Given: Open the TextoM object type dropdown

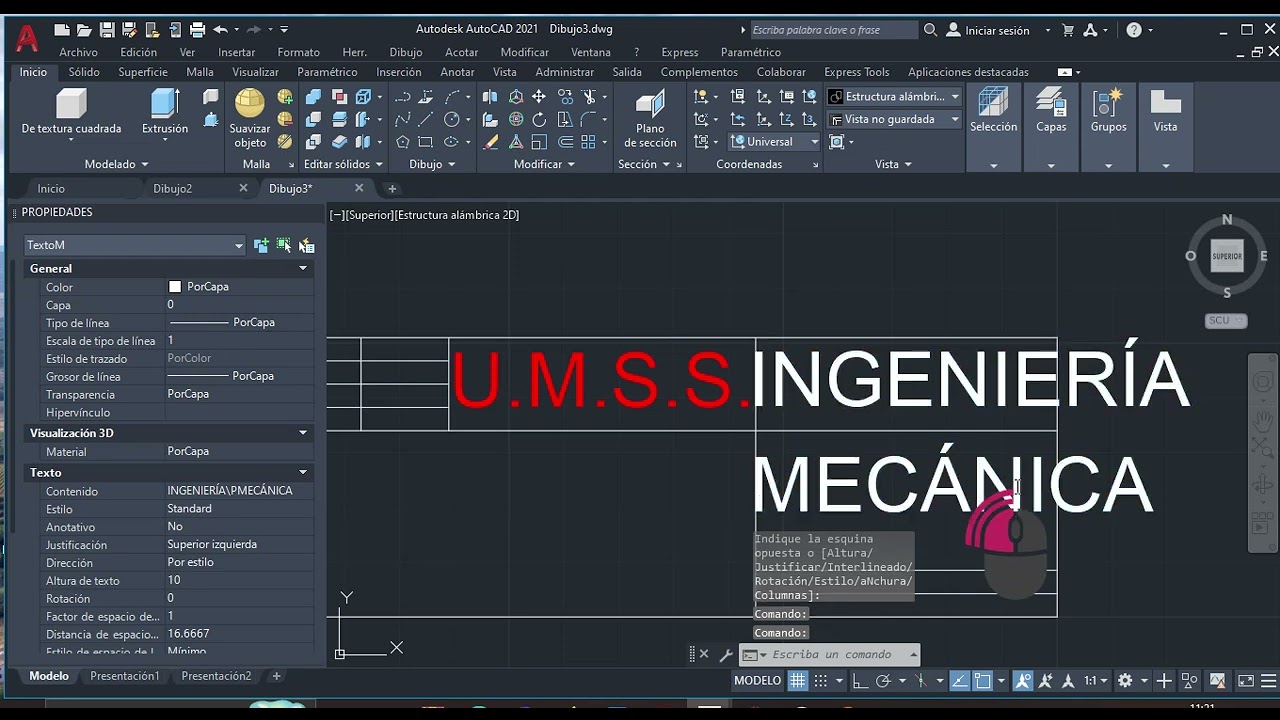Looking at the screenshot, I should [134, 245].
